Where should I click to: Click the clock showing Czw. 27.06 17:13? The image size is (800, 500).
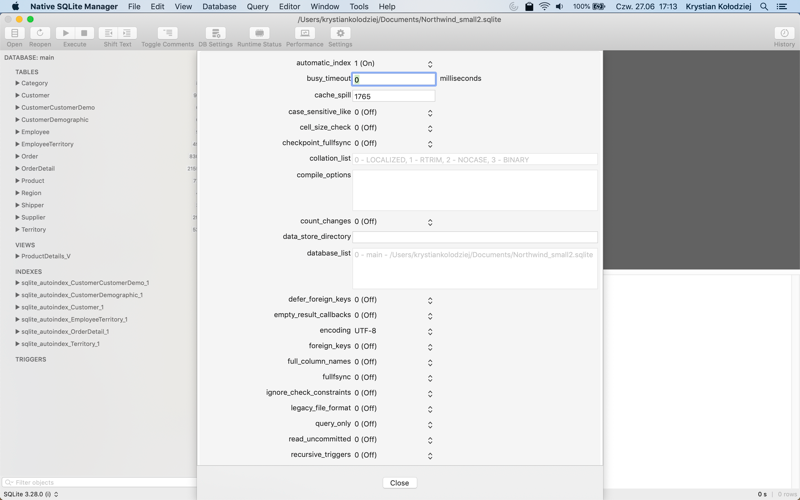(646, 6)
